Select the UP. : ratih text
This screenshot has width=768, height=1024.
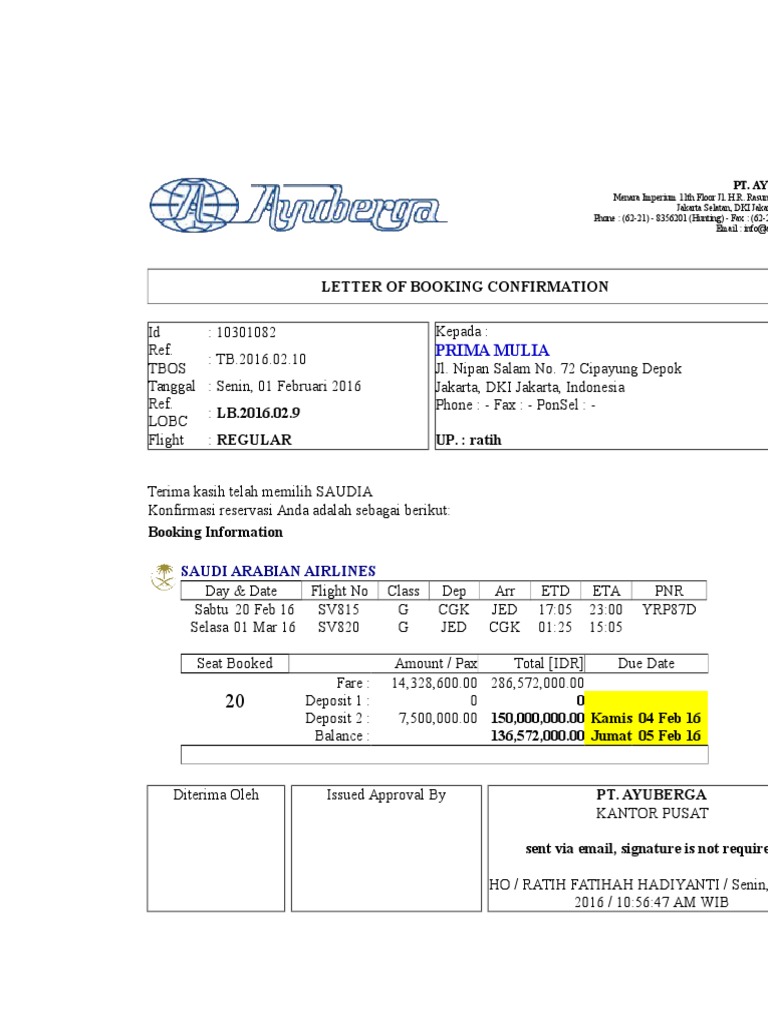coord(468,440)
